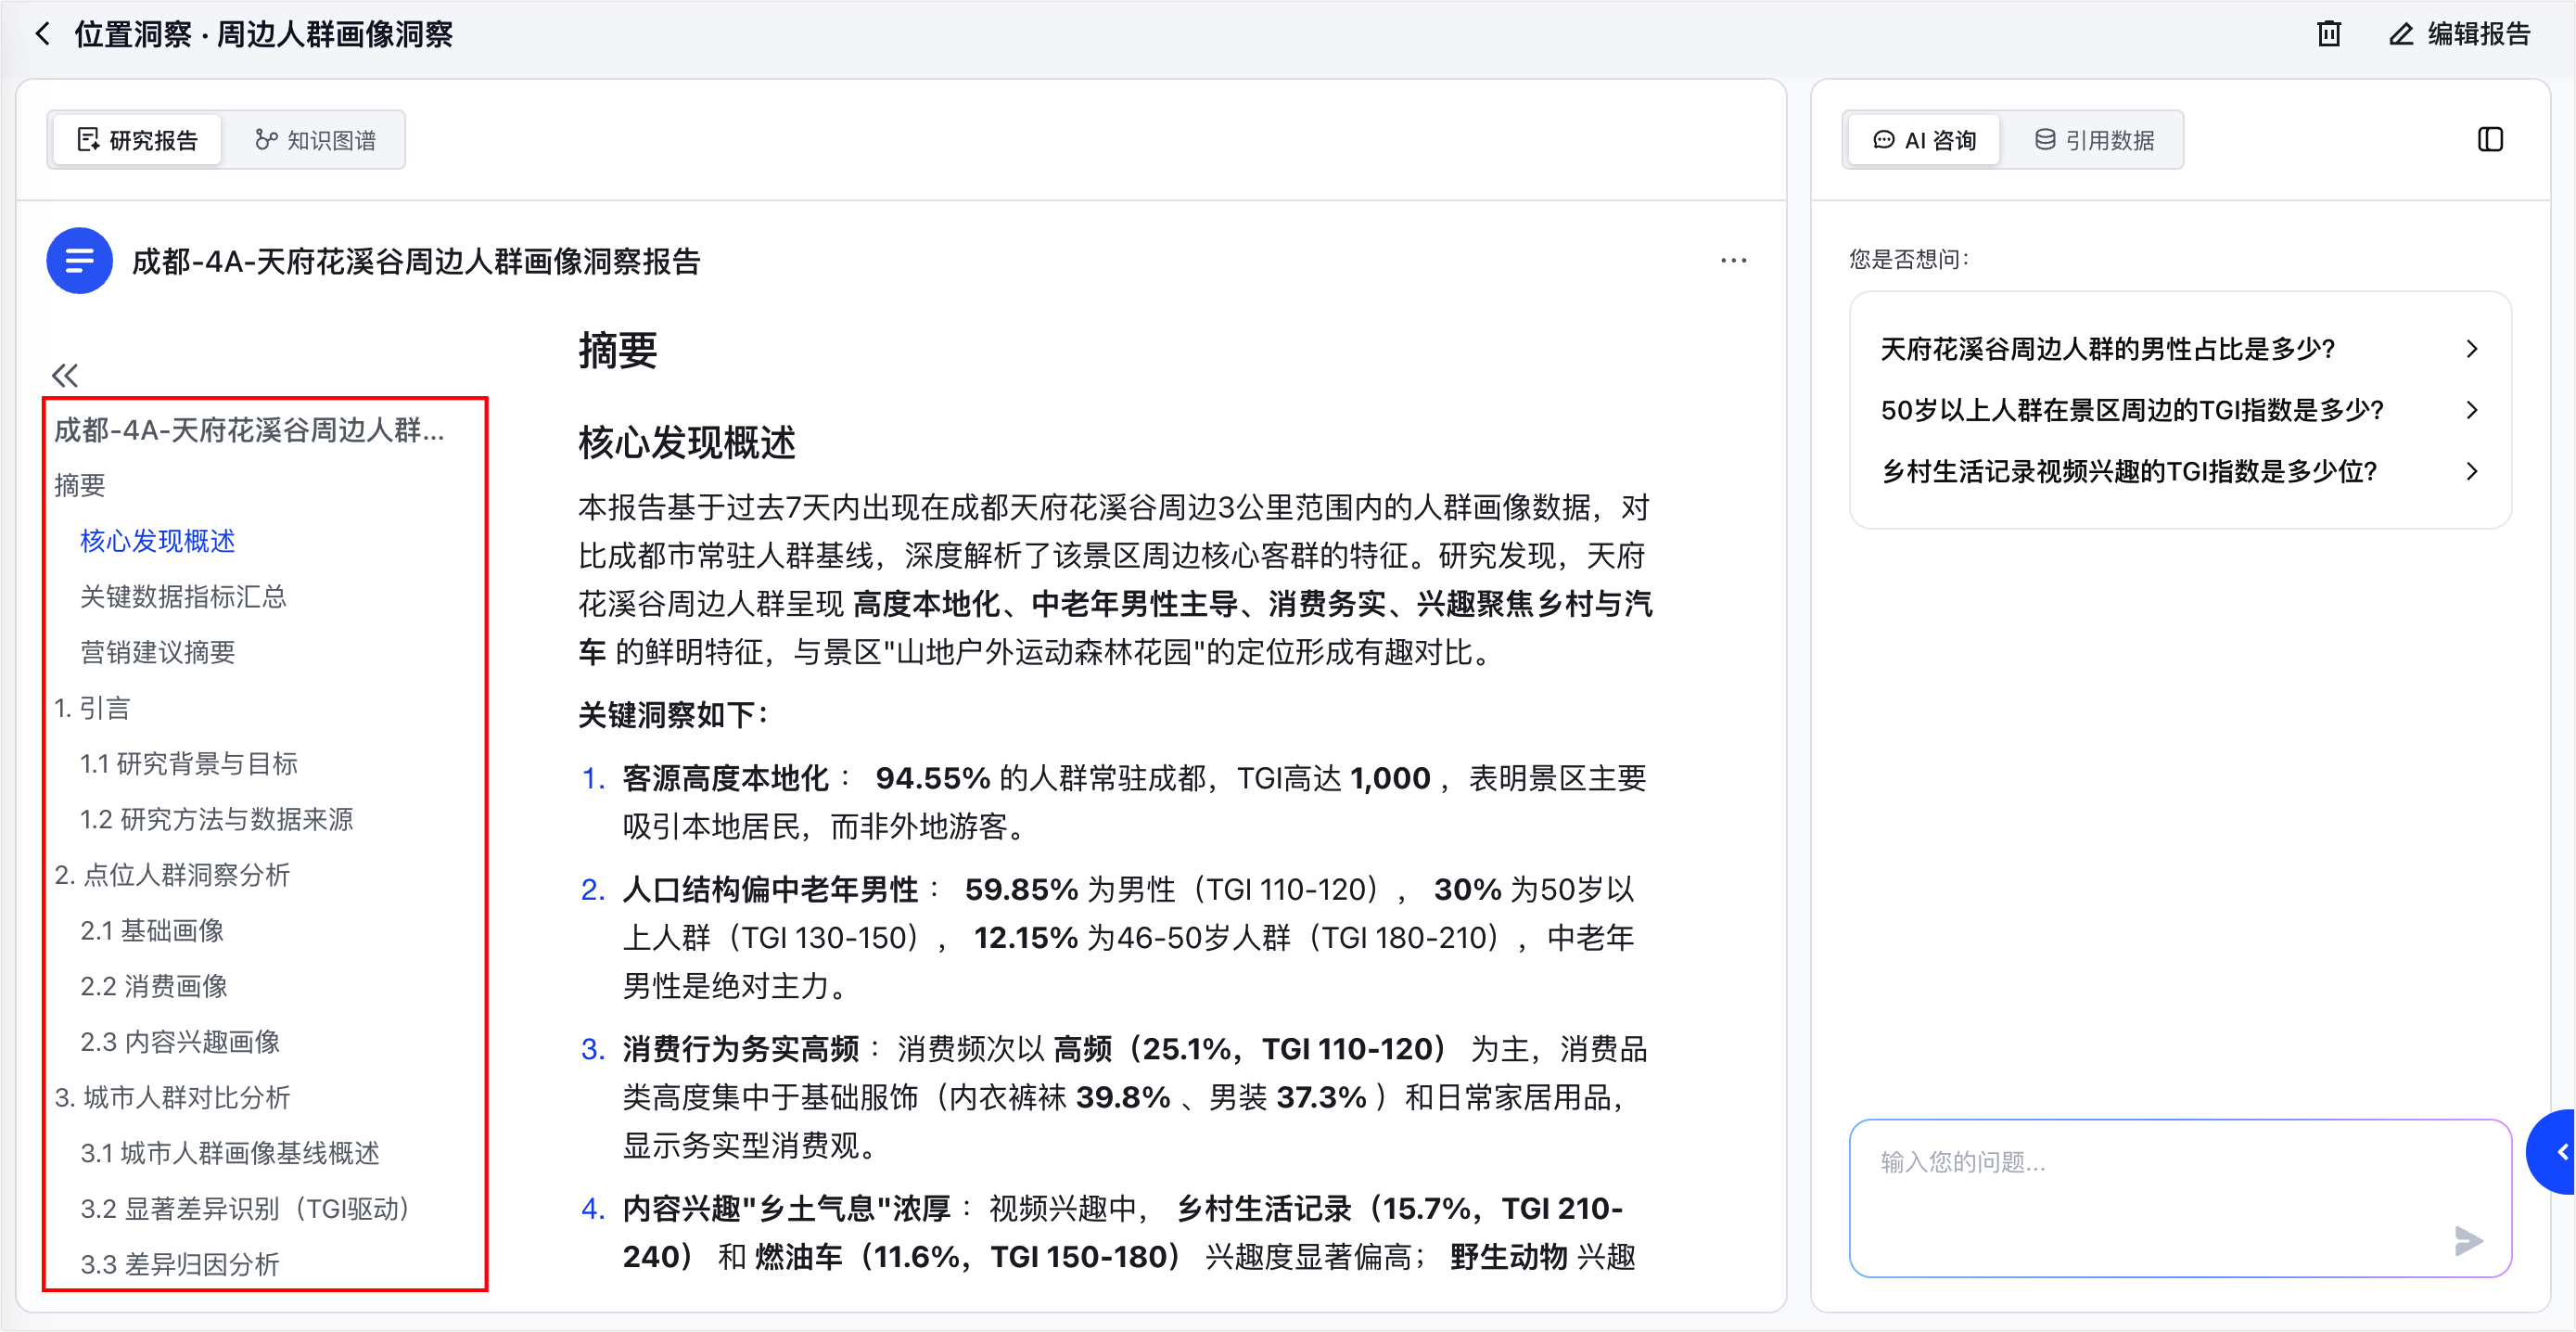Viewport: 2576px width, 1332px height.
Task: Ask suggested question about 50岁以上人群 TGI
Action: pyautogui.click(x=2132, y=410)
